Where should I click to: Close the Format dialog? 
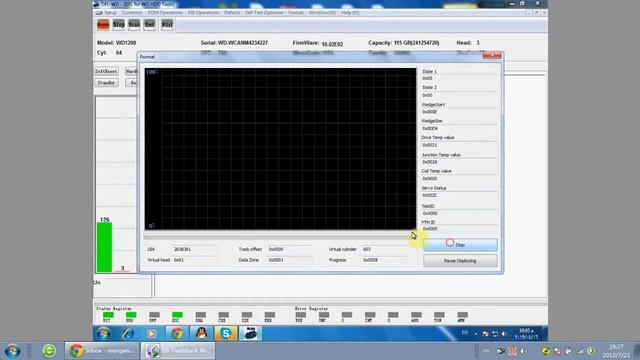492,56
